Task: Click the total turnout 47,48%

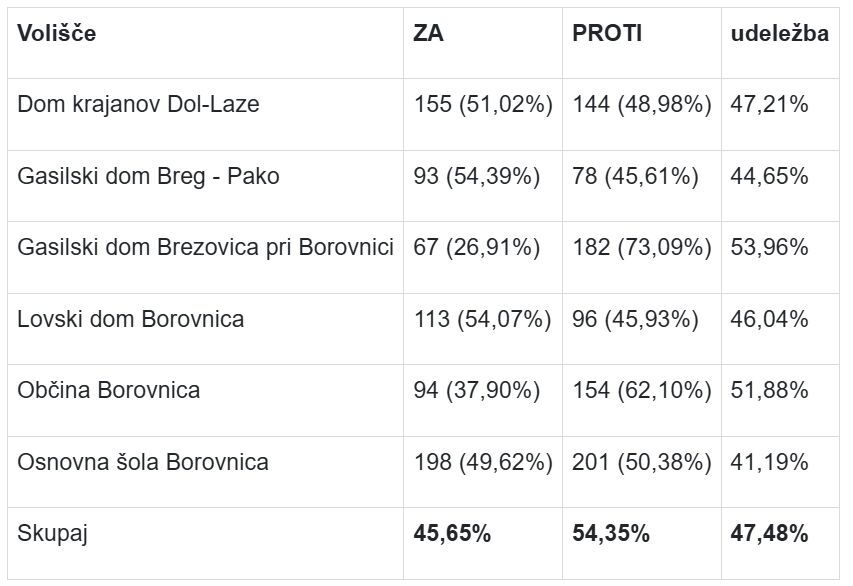Action: (x=770, y=534)
